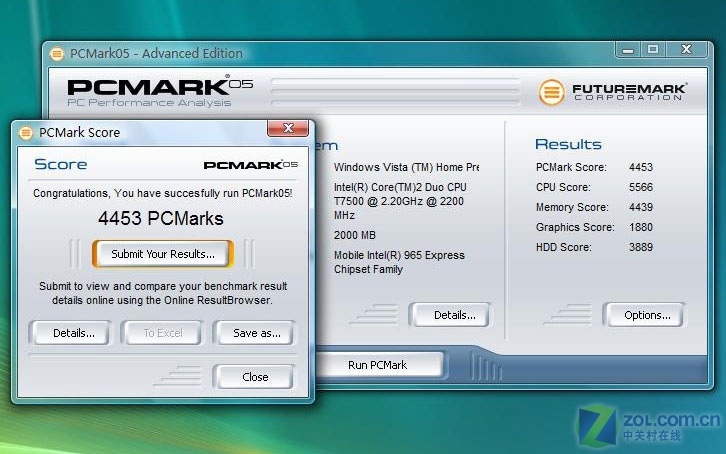Click the Futuremark Corporation wordmark
The image size is (726, 454).
pyautogui.click(x=629, y=92)
